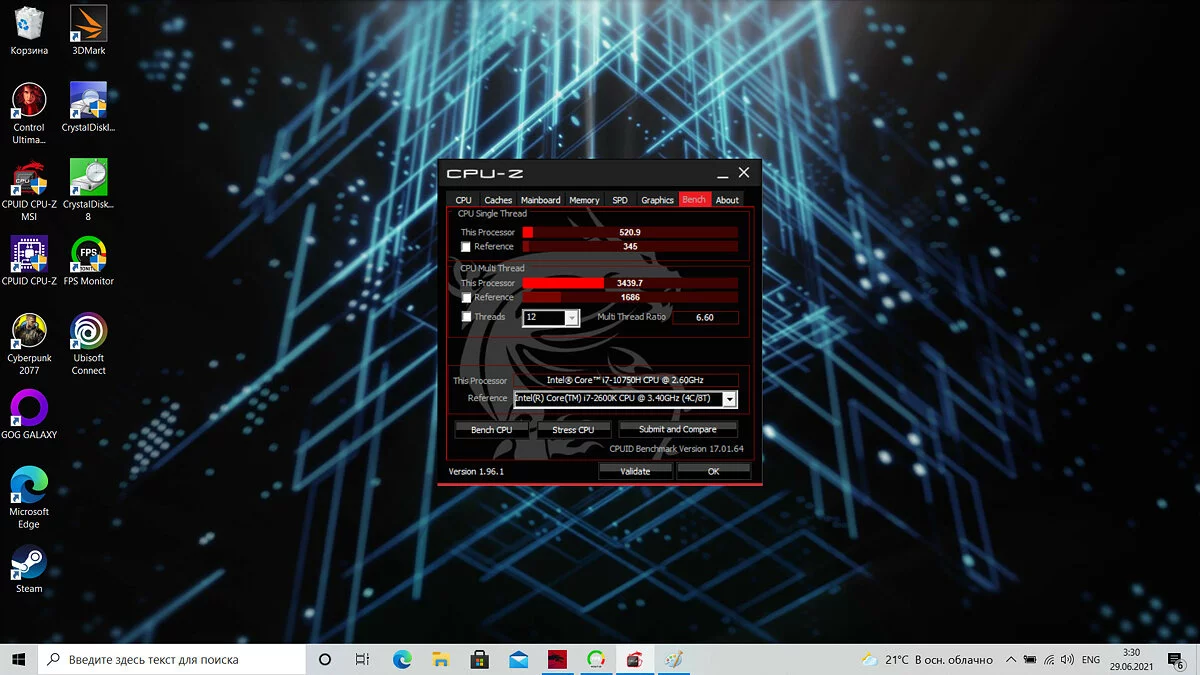This screenshot has height=675, width=1200.
Task: Expand the Threads count dropdown
Action: click(x=572, y=318)
